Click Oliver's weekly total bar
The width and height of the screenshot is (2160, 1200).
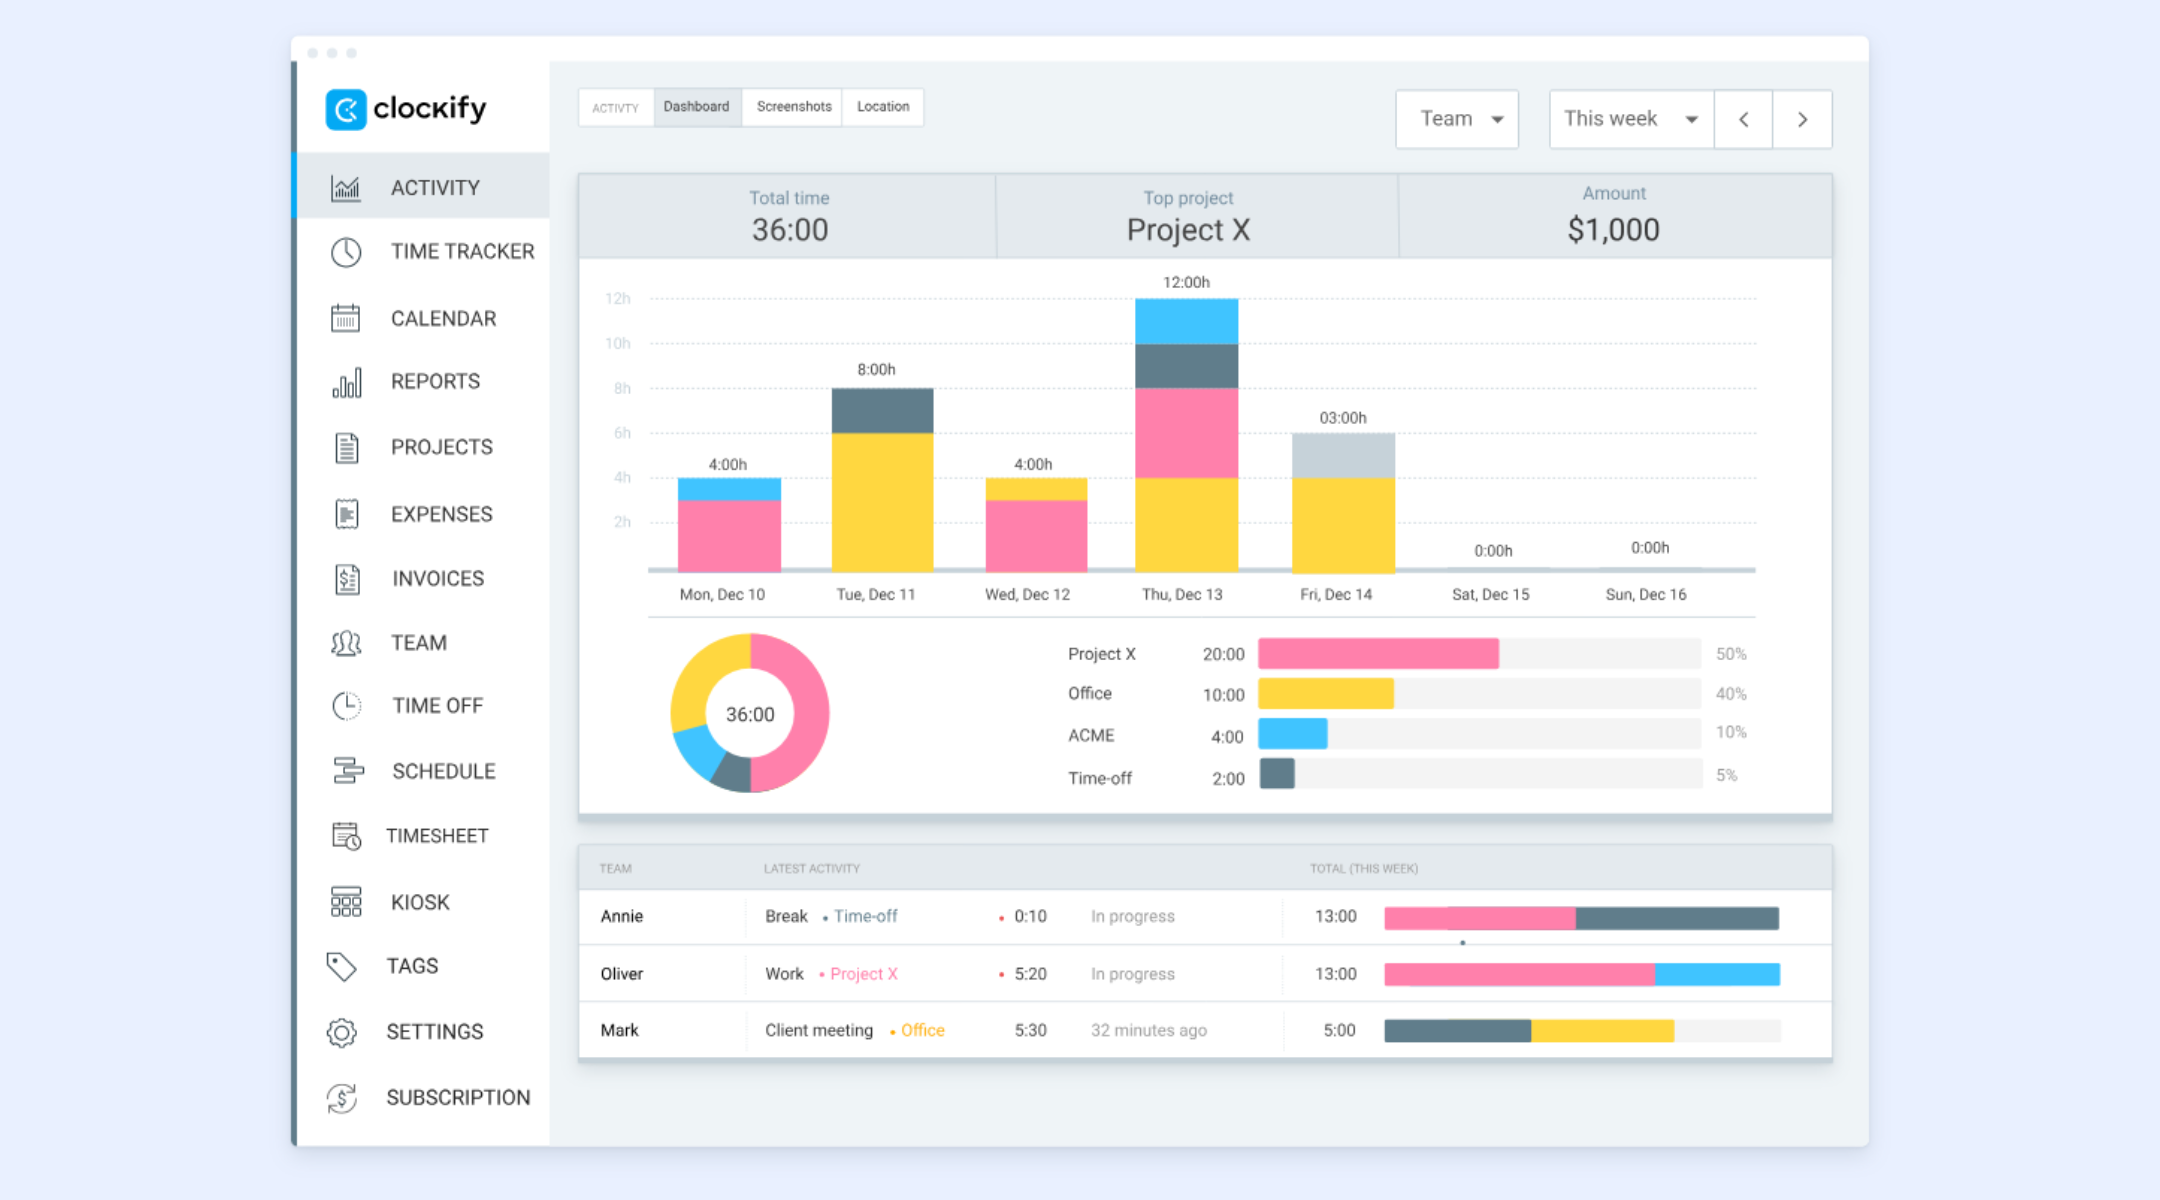1581,974
